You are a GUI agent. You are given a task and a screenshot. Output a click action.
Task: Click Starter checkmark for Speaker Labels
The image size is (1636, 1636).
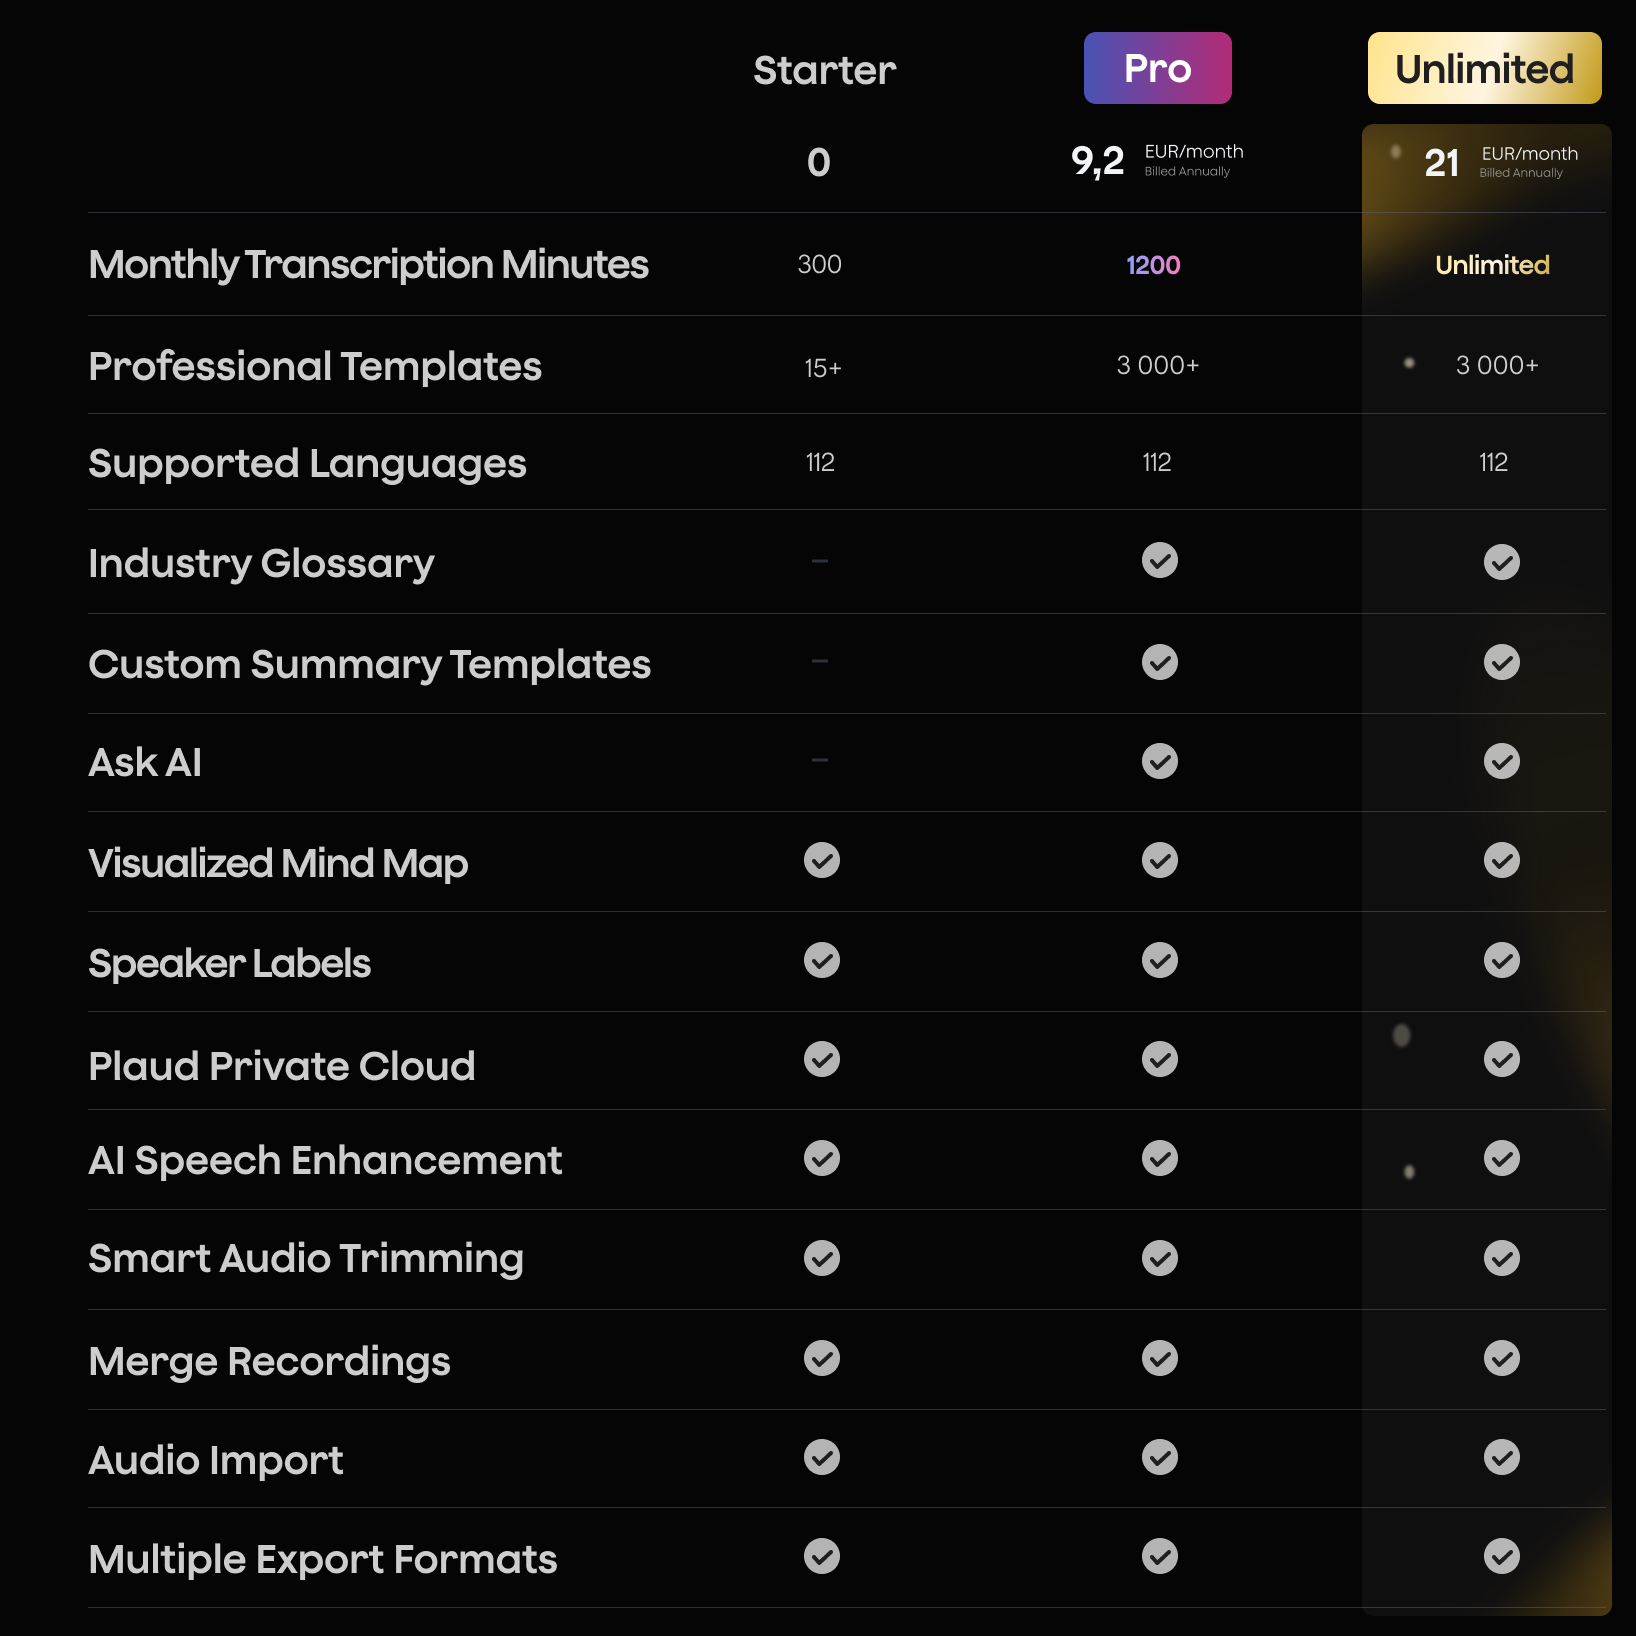pyautogui.click(x=821, y=960)
